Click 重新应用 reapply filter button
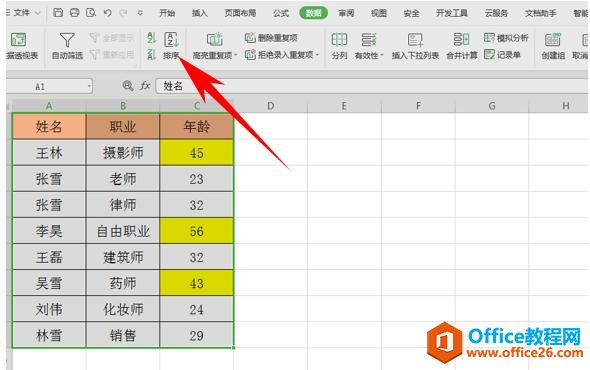The height and width of the screenshot is (370, 590). click(112, 55)
